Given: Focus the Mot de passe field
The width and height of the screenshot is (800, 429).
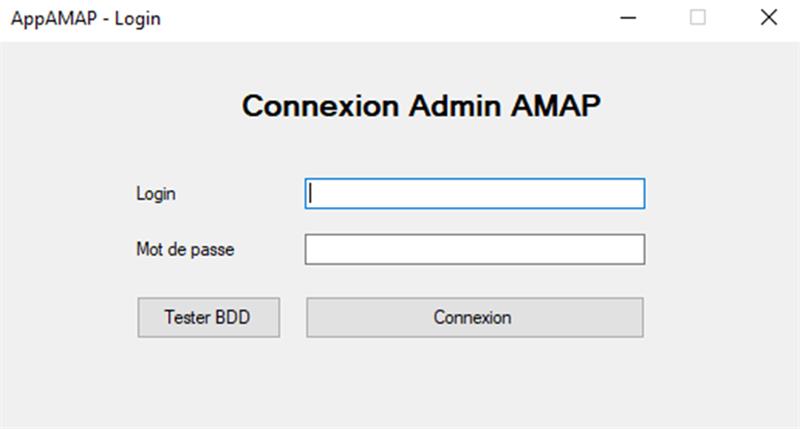Looking at the screenshot, I should (474, 249).
